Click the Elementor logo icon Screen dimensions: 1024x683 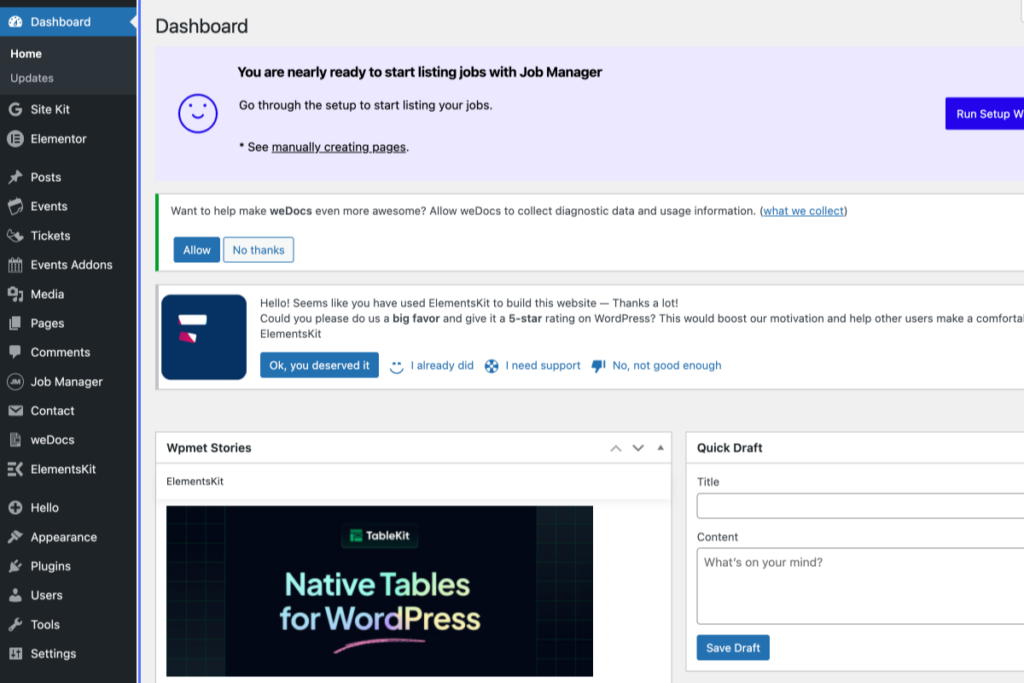coord(15,138)
